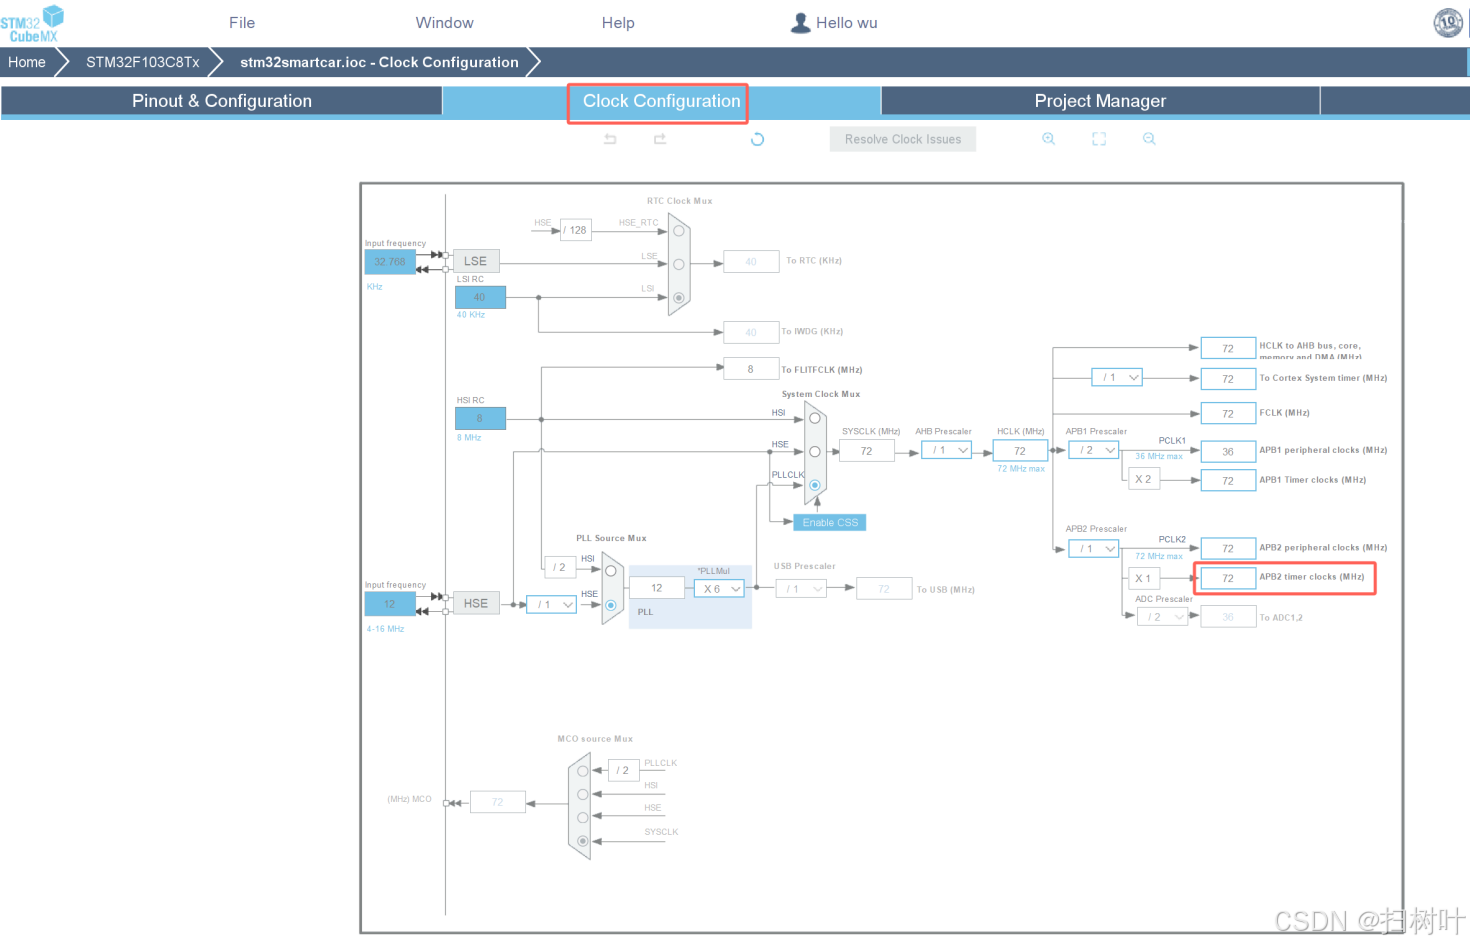Click the STM32CubeMX logo icon
Viewport: 1470px width, 947px height.
[32, 23]
